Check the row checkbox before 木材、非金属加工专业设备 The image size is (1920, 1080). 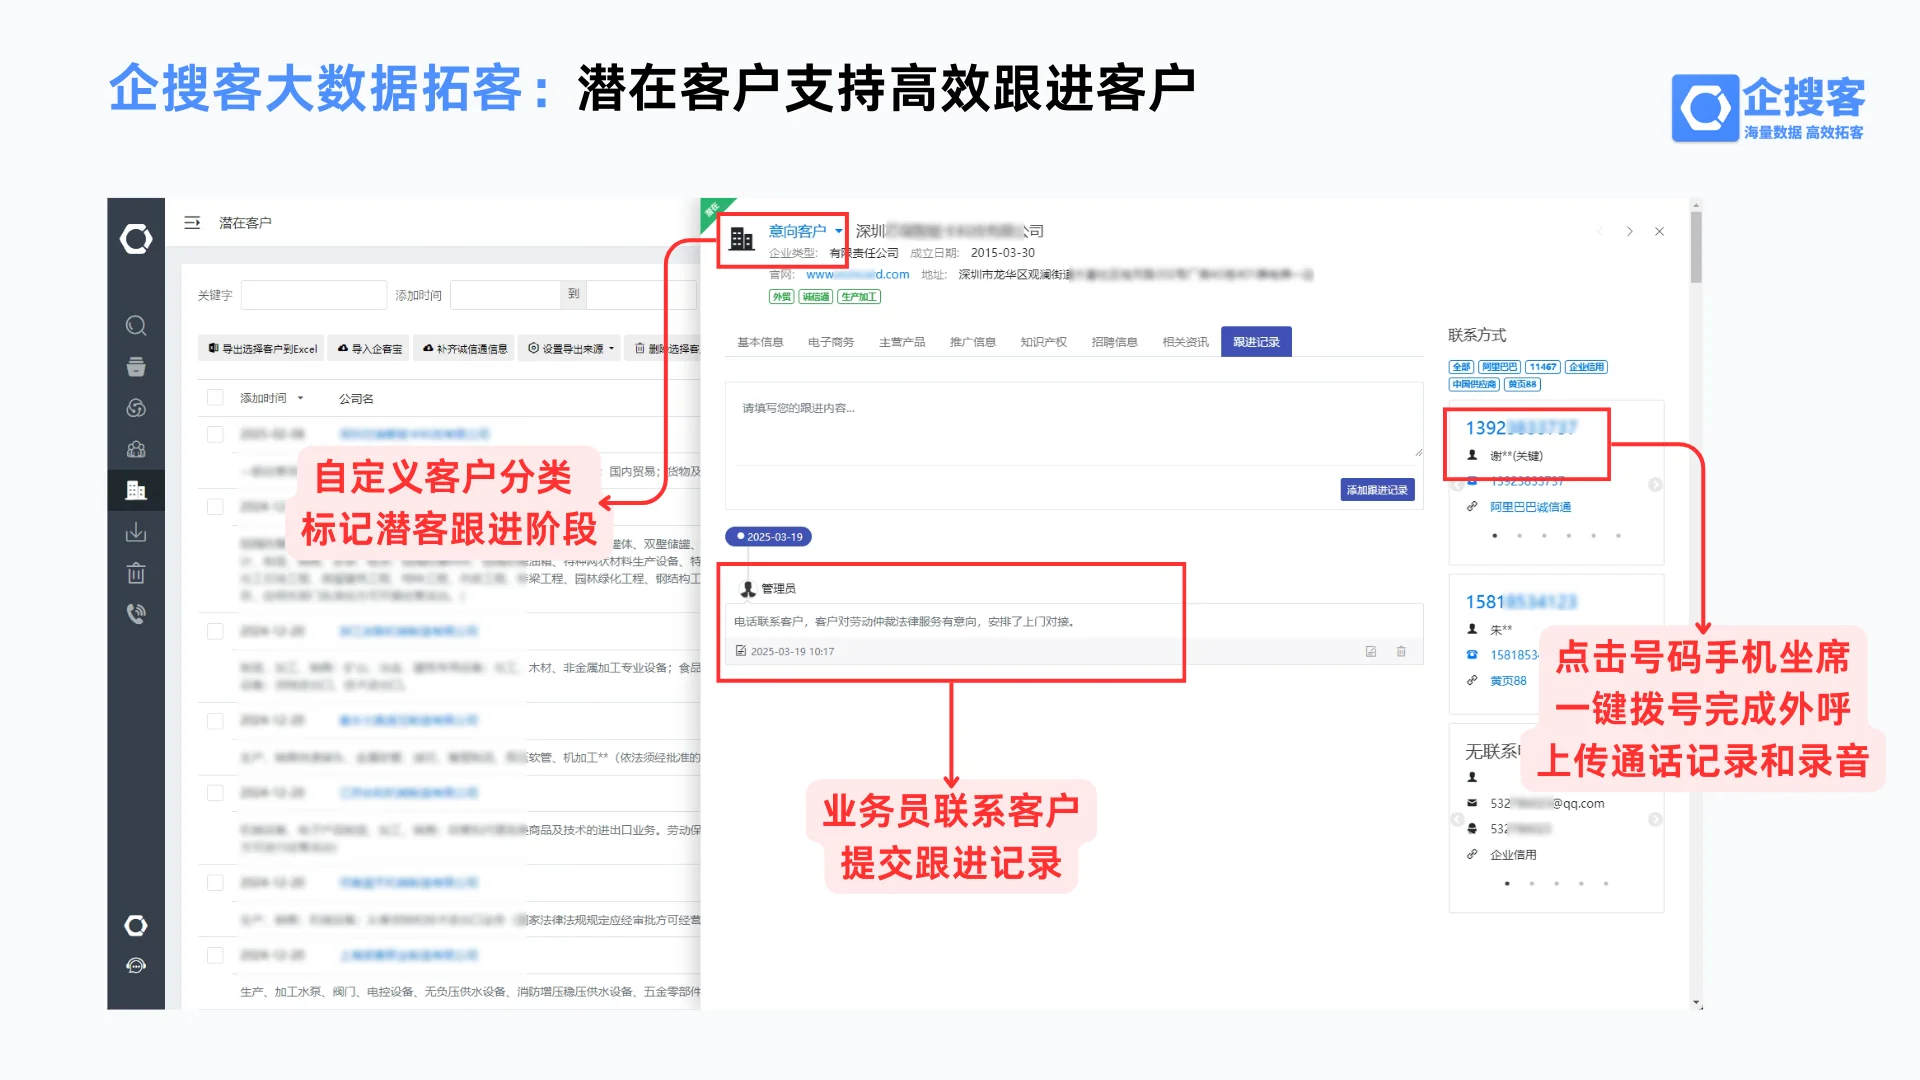click(215, 632)
